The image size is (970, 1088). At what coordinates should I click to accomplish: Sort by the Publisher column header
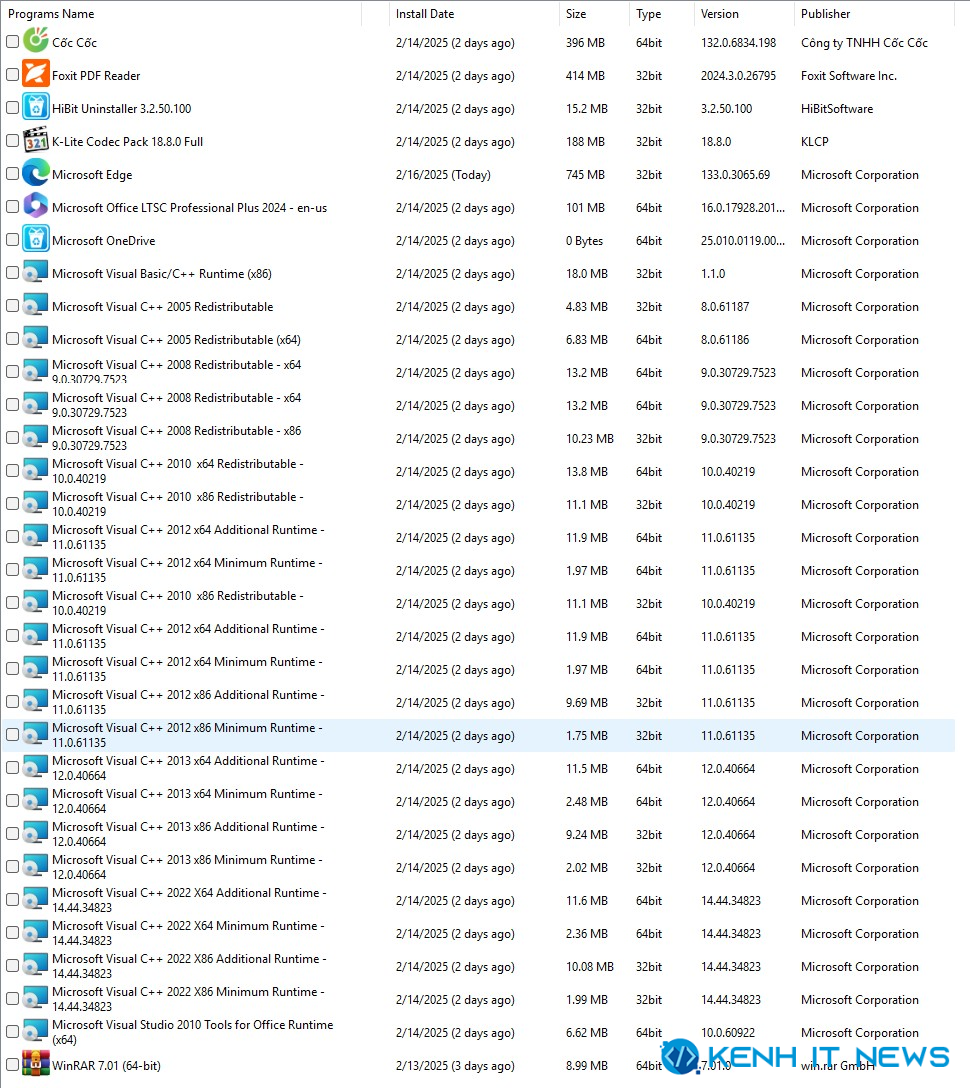tap(874, 13)
